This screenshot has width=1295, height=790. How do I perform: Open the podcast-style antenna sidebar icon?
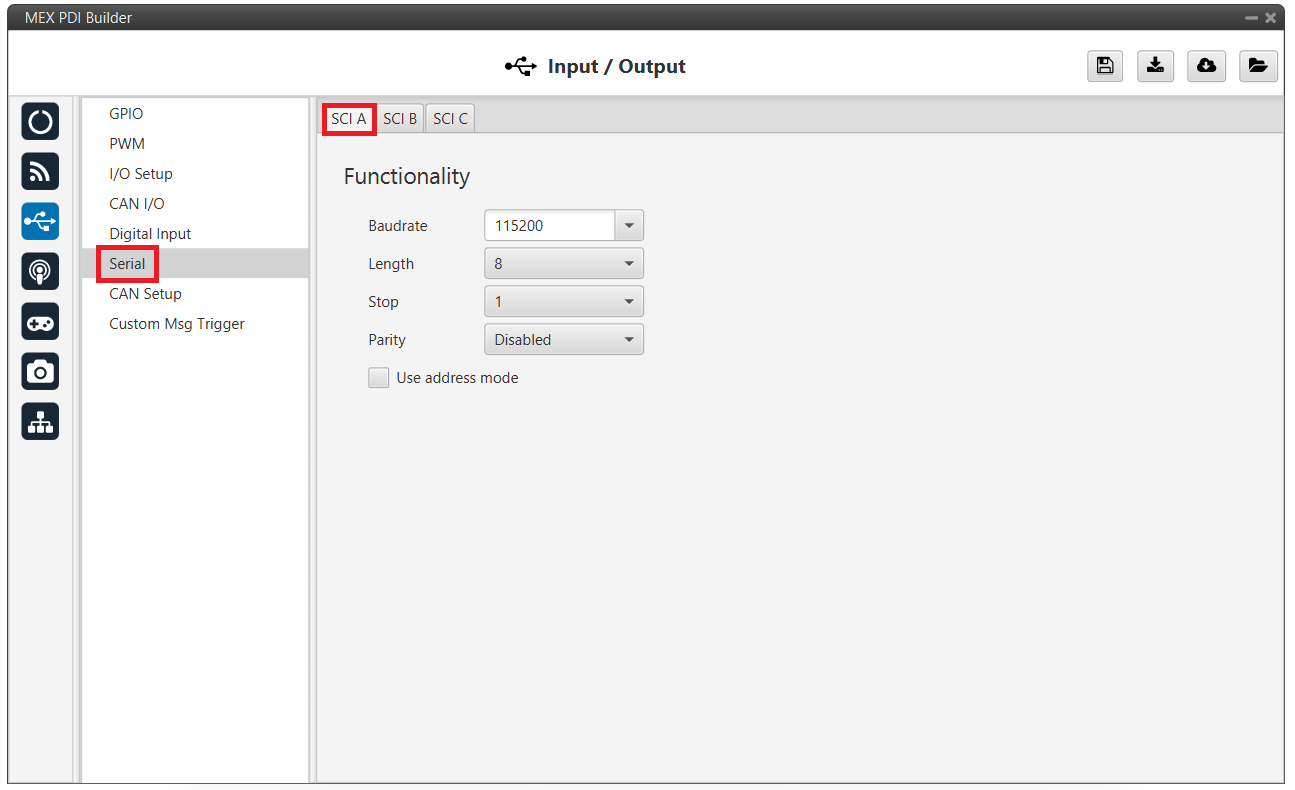pos(40,271)
